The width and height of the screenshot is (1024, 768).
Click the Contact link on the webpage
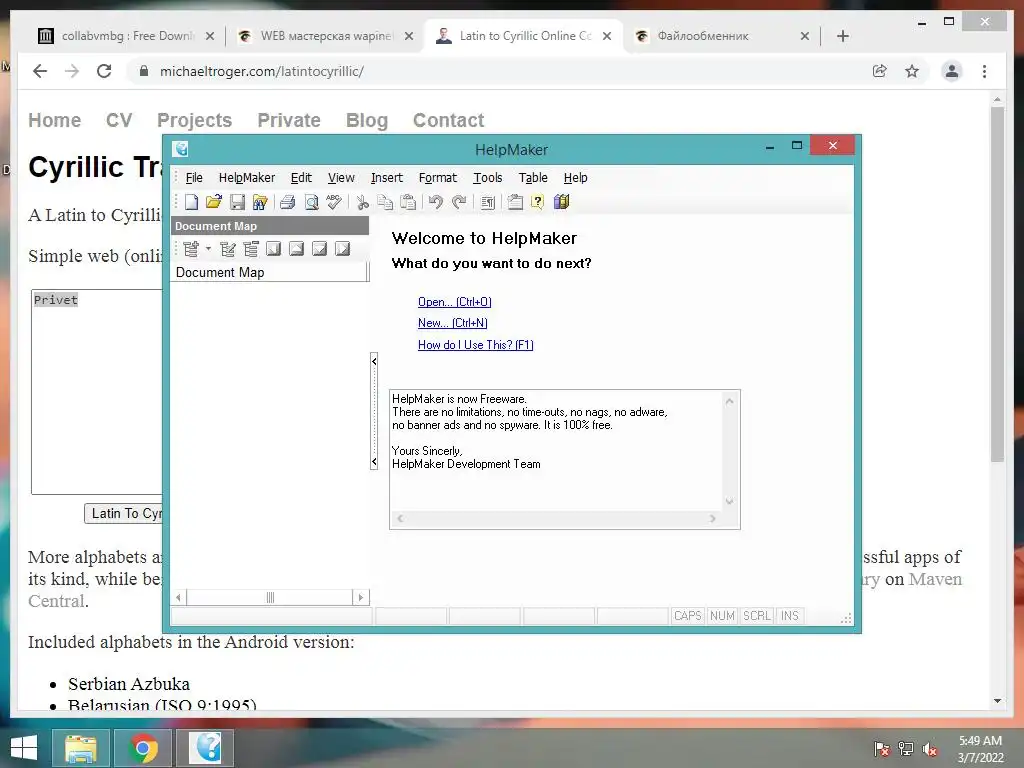449,120
